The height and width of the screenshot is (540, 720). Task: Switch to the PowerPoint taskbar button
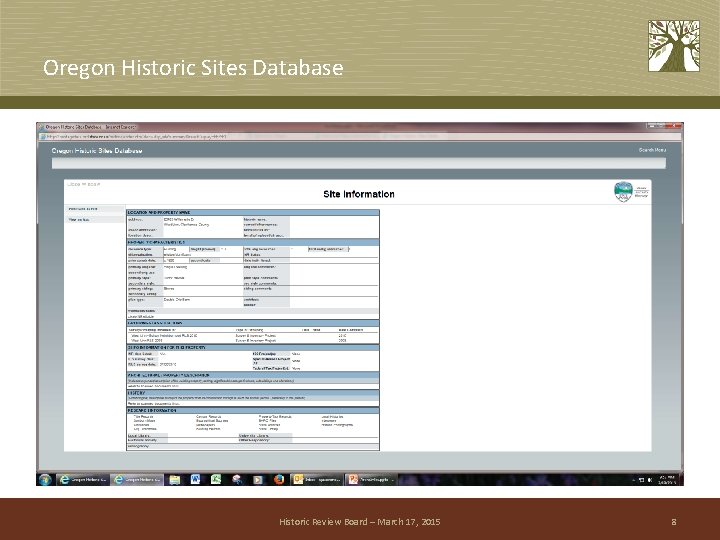[x=371, y=479]
